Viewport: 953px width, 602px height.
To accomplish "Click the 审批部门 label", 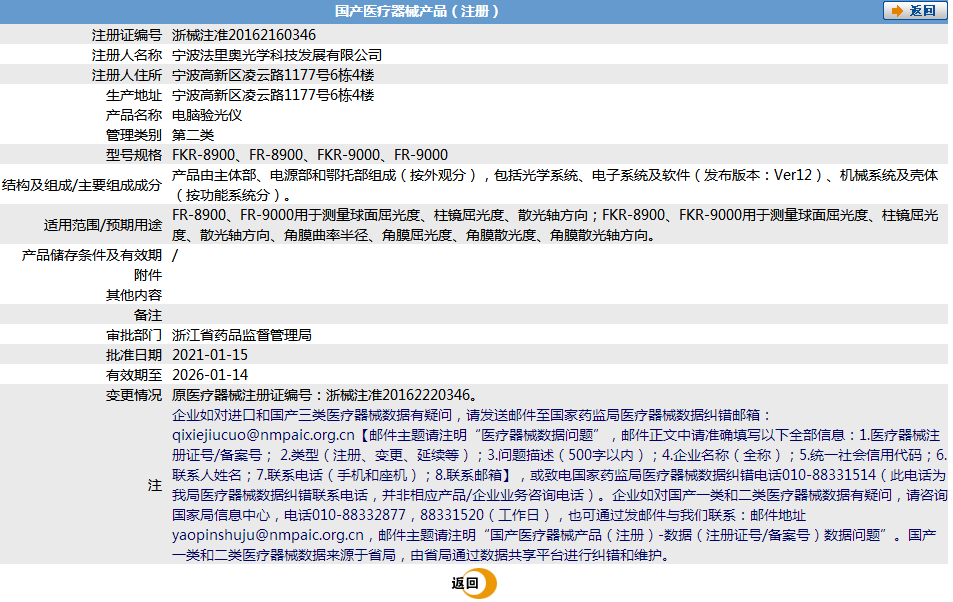I will [134, 335].
